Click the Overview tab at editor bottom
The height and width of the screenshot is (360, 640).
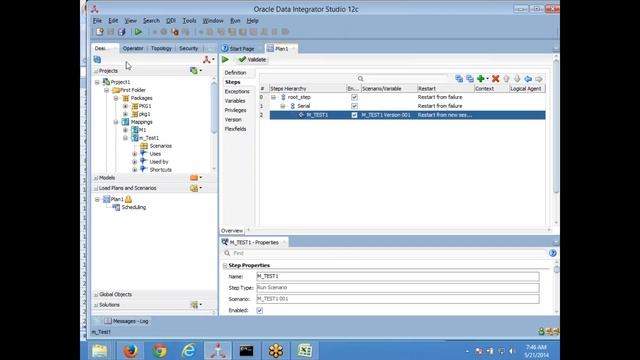coord(231,231)
